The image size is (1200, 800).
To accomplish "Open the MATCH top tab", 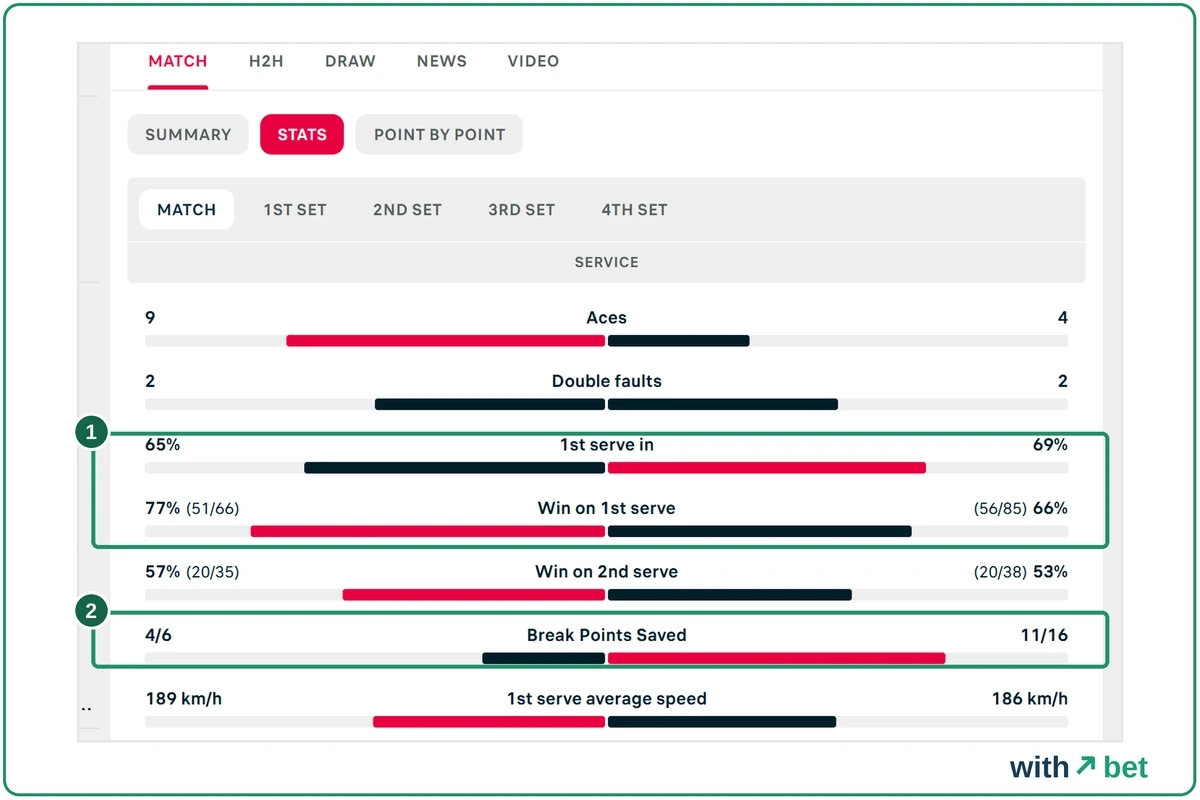I will [178, 61].
